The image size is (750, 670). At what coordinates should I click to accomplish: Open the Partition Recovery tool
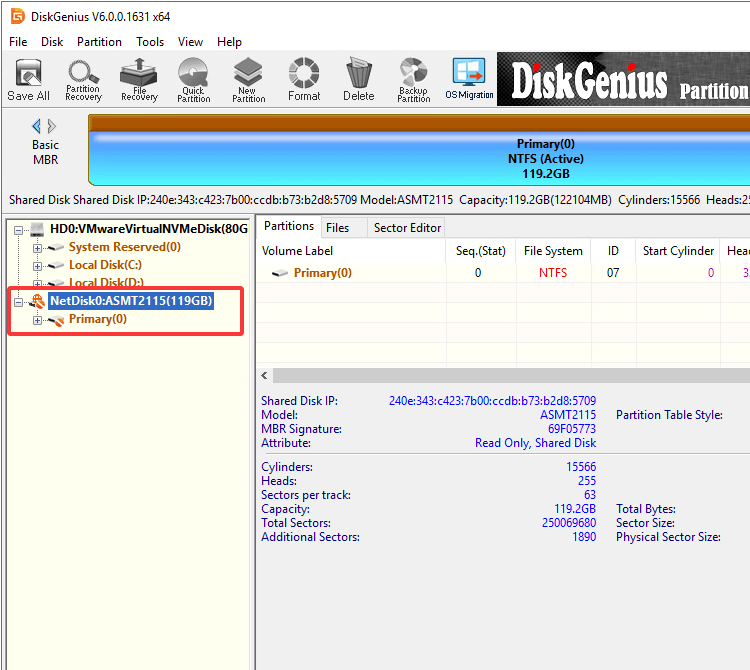(x=83, y=79)
